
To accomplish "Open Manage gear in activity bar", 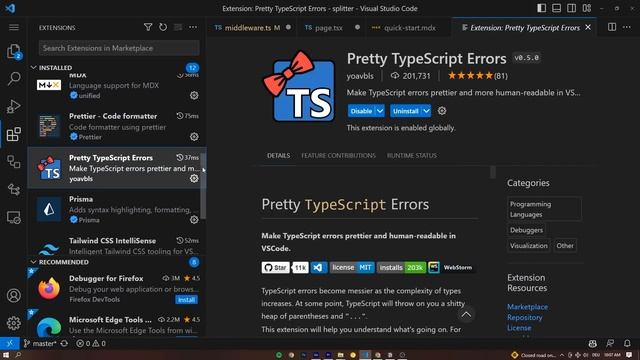I will [x=13, y=323].
